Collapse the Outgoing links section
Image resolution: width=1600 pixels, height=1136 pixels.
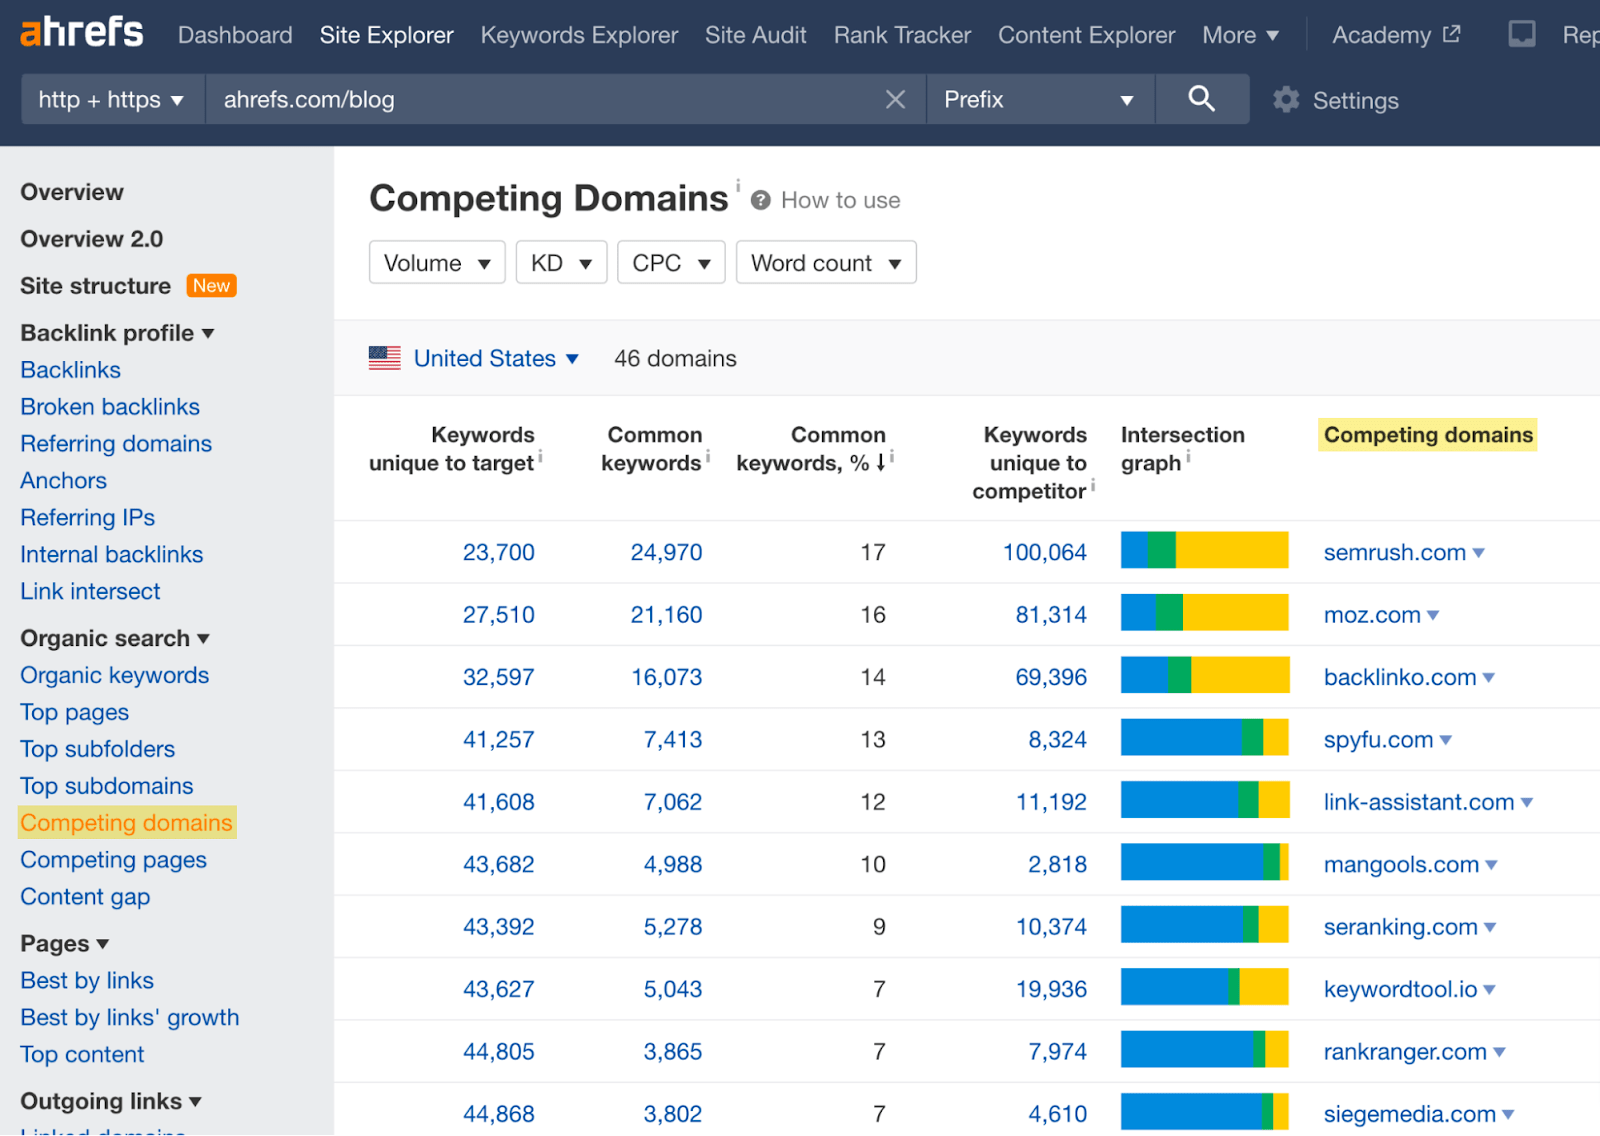[111, 1101]
